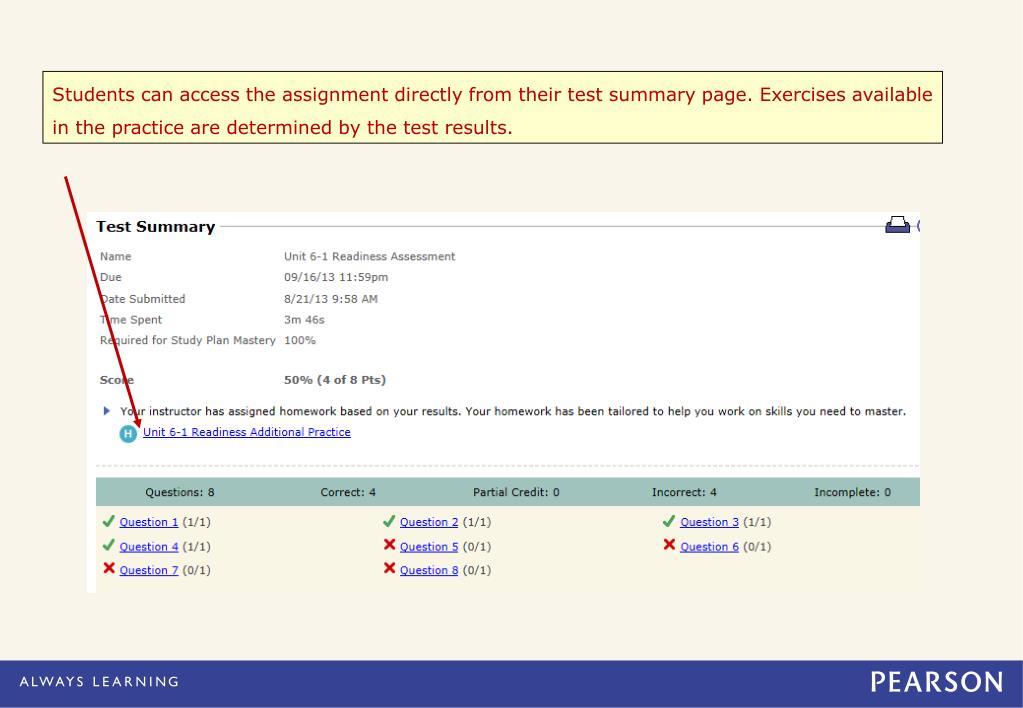Collapse the instructor homework message triangle
Screen dimensions: 1023x708
click(107, 411)
